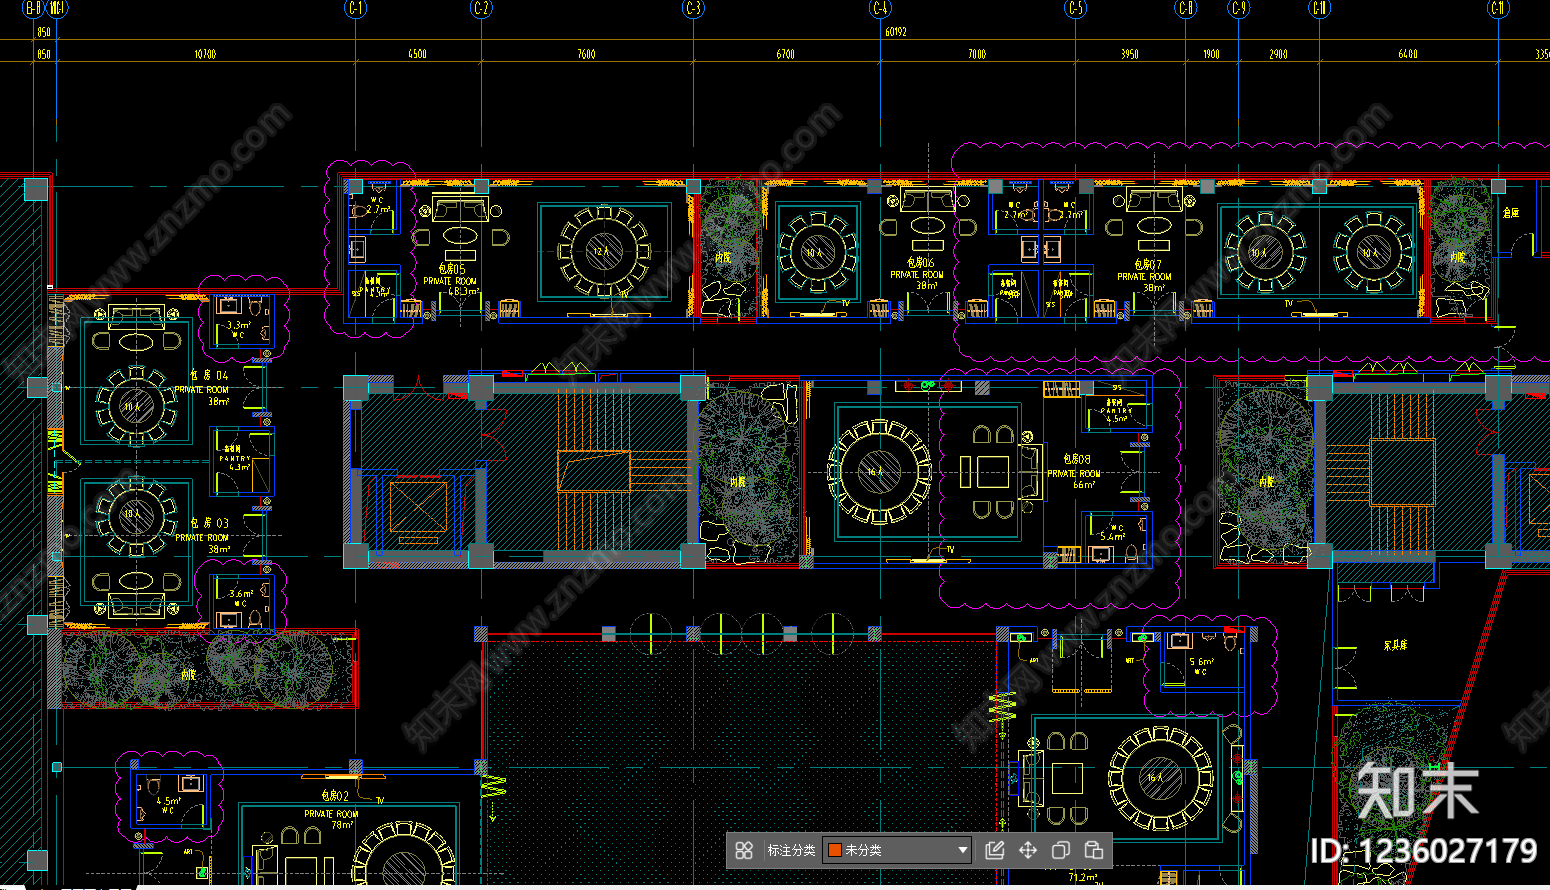The height and width of the screenshot is (890, 1550).
Task: Select the 3.3m² WC area text
Action: [x=238, y=325]
